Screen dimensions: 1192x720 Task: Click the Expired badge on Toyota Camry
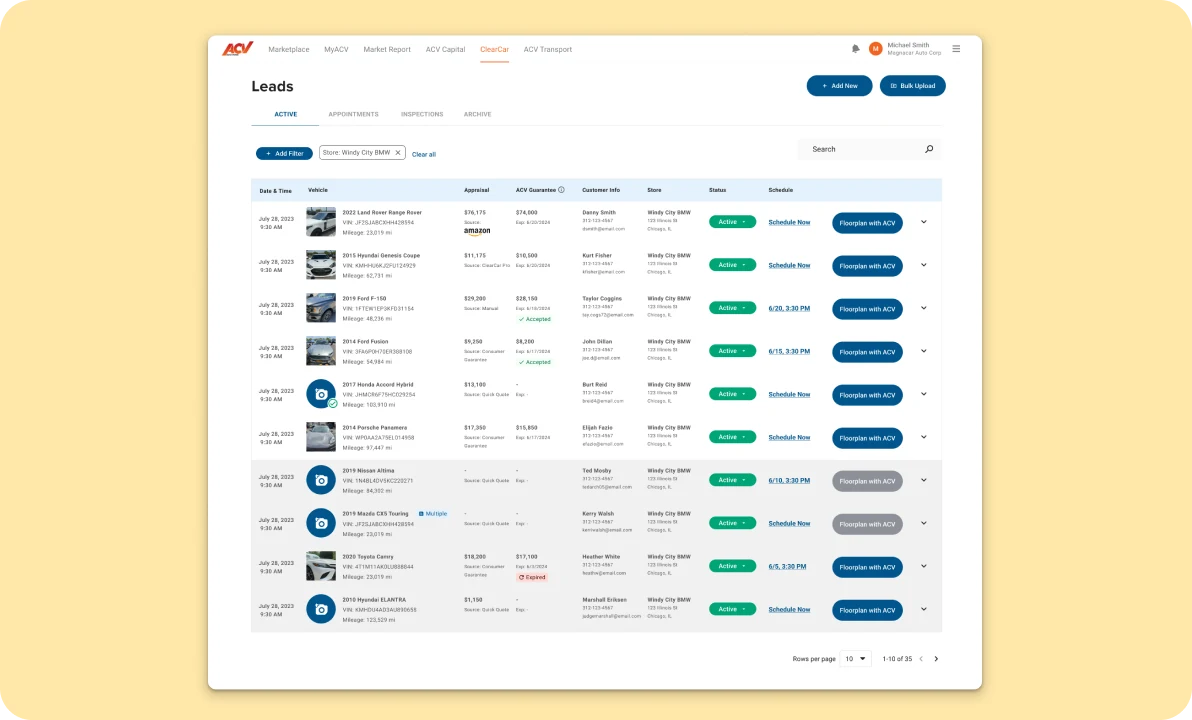532,577
